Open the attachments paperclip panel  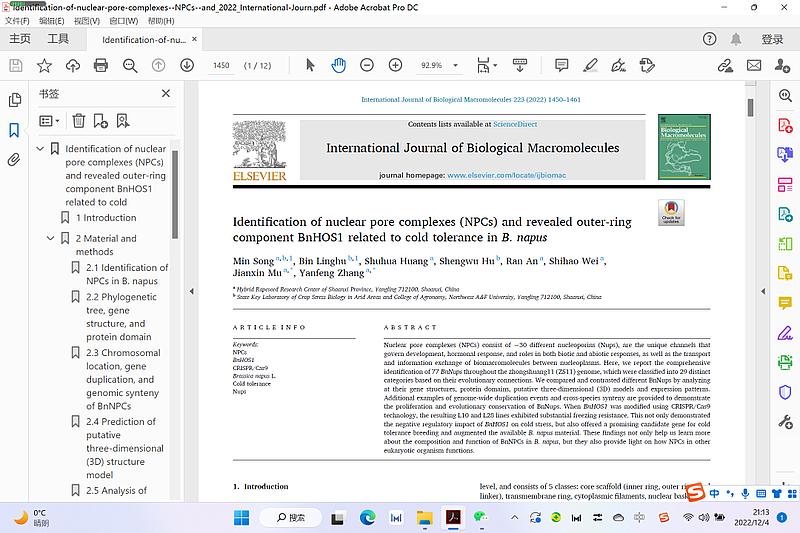coord(14,159)
